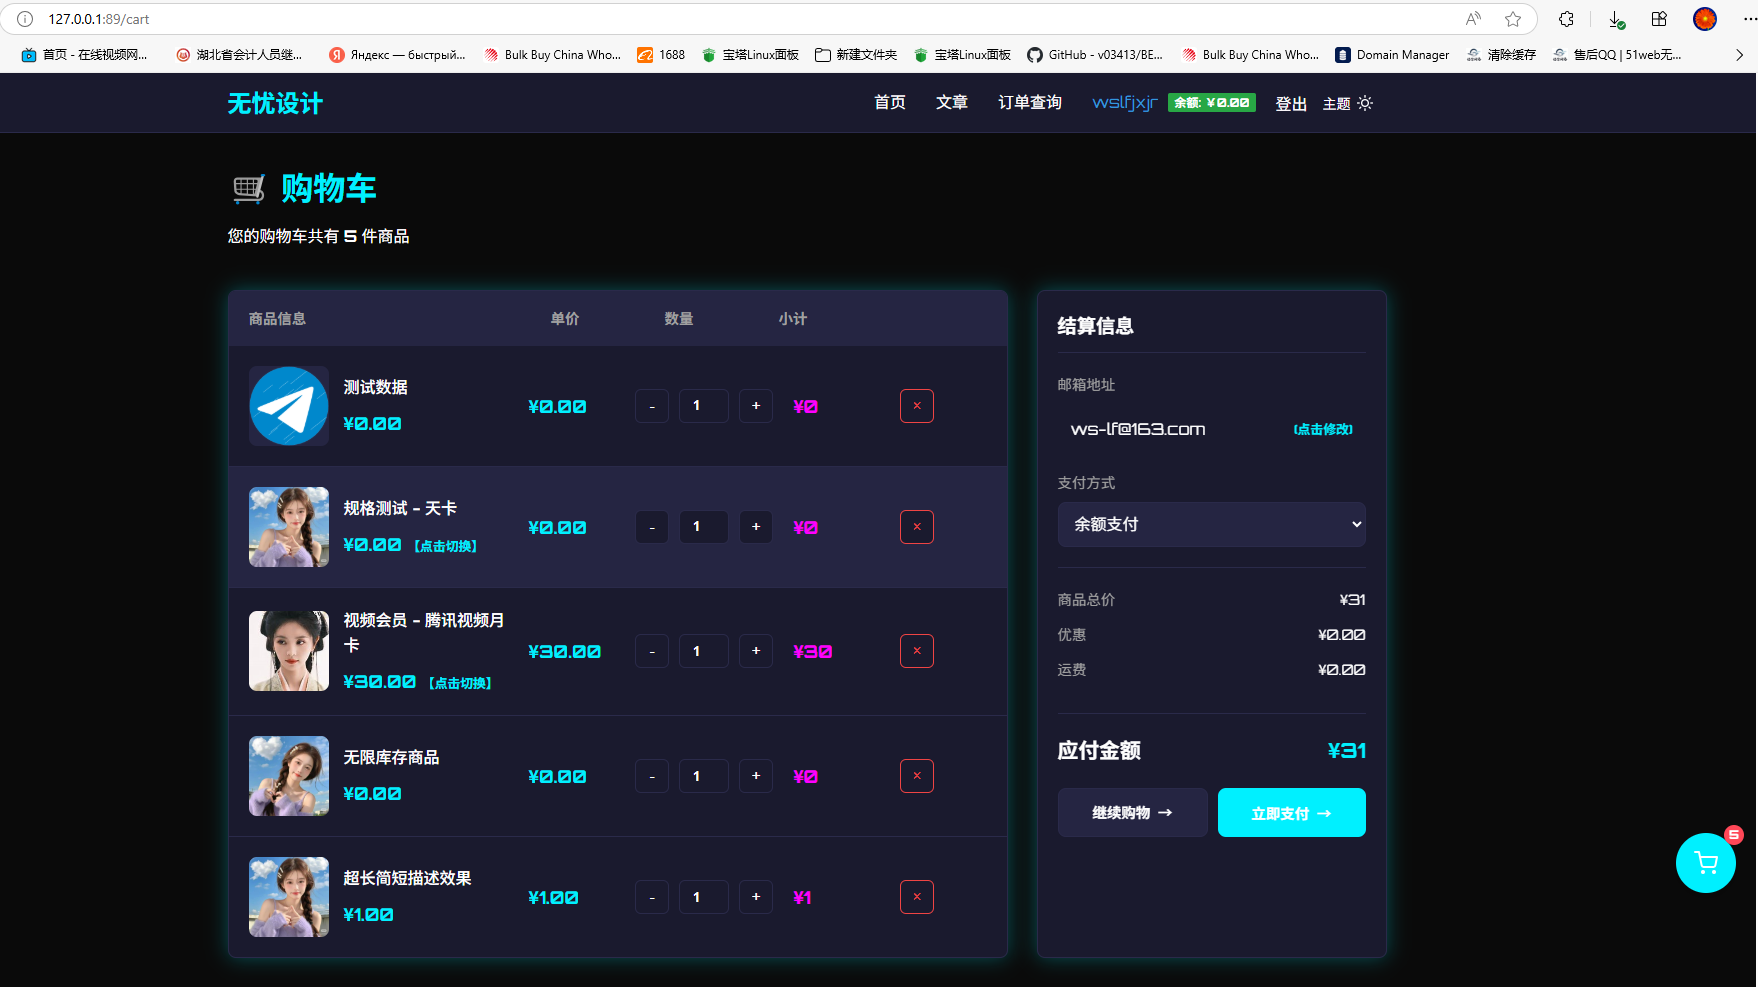The image size is (1758, 987).
Task: Toggle the theme sun icon
Action: (1365, 103)
